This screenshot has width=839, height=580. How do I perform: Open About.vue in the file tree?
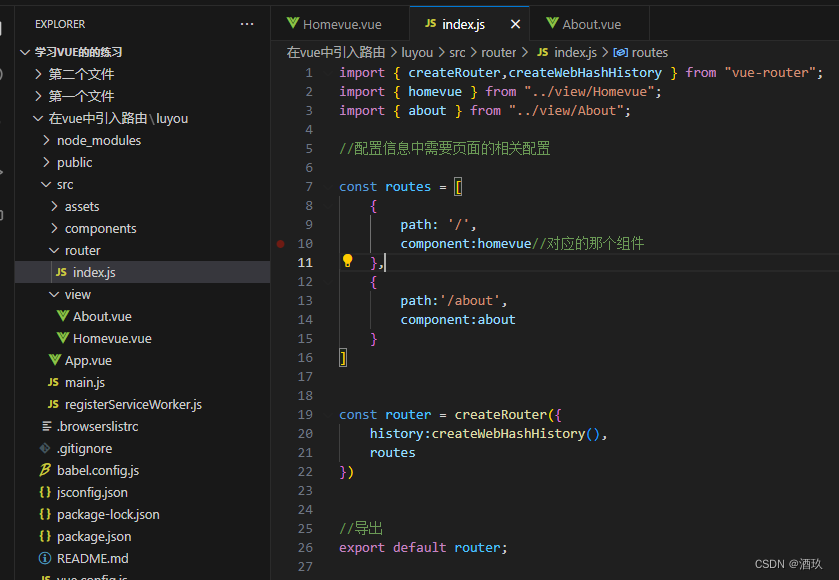click(x=142, y=316)
